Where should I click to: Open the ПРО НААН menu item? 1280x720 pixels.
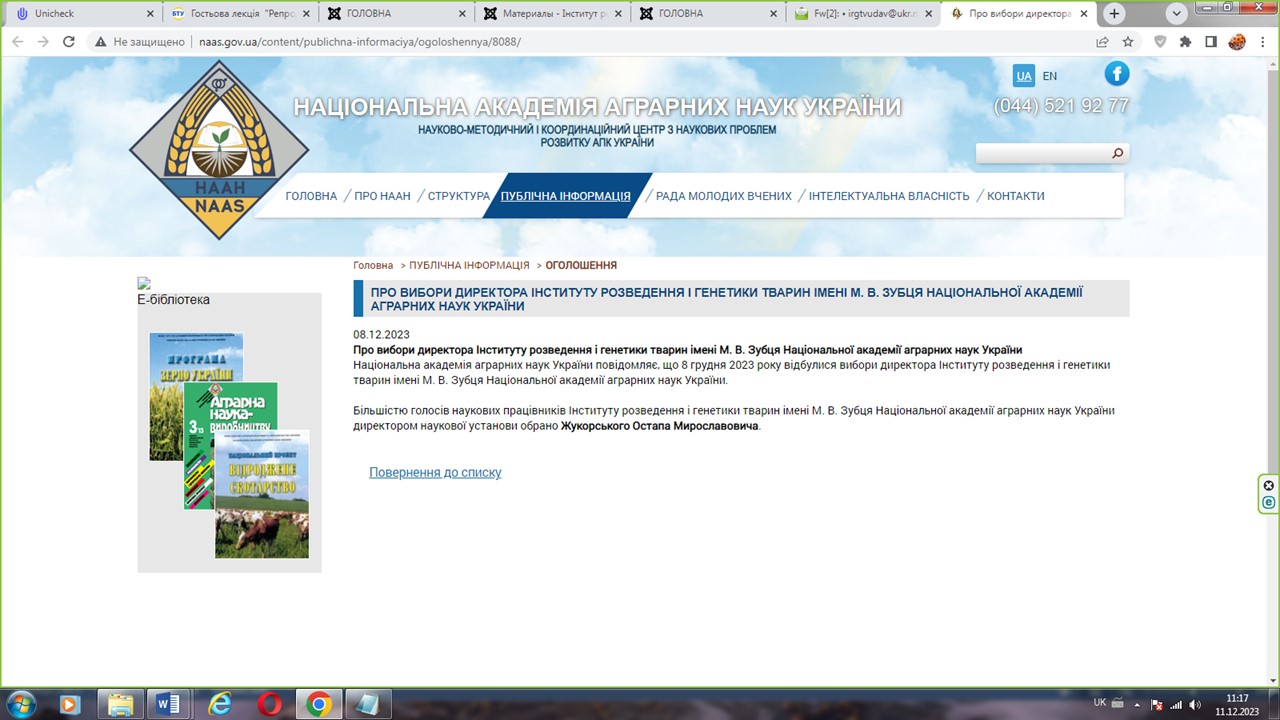(382, 196)
